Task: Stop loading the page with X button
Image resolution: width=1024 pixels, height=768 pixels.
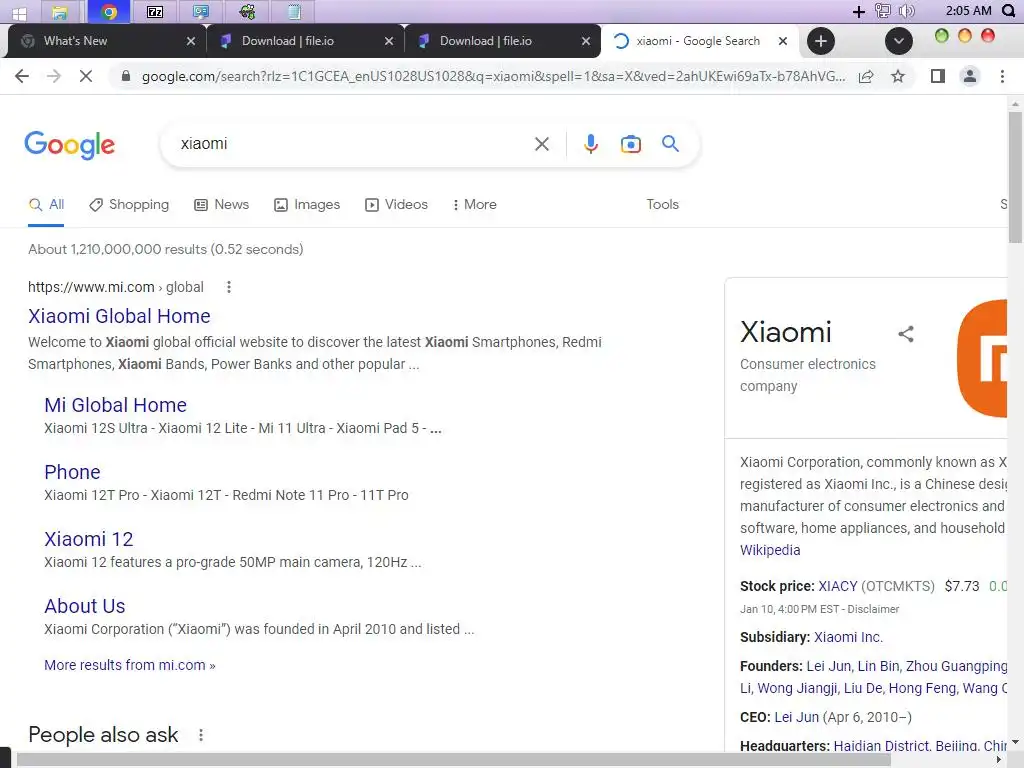Action: pyautogui.click(x=86, y=76)
